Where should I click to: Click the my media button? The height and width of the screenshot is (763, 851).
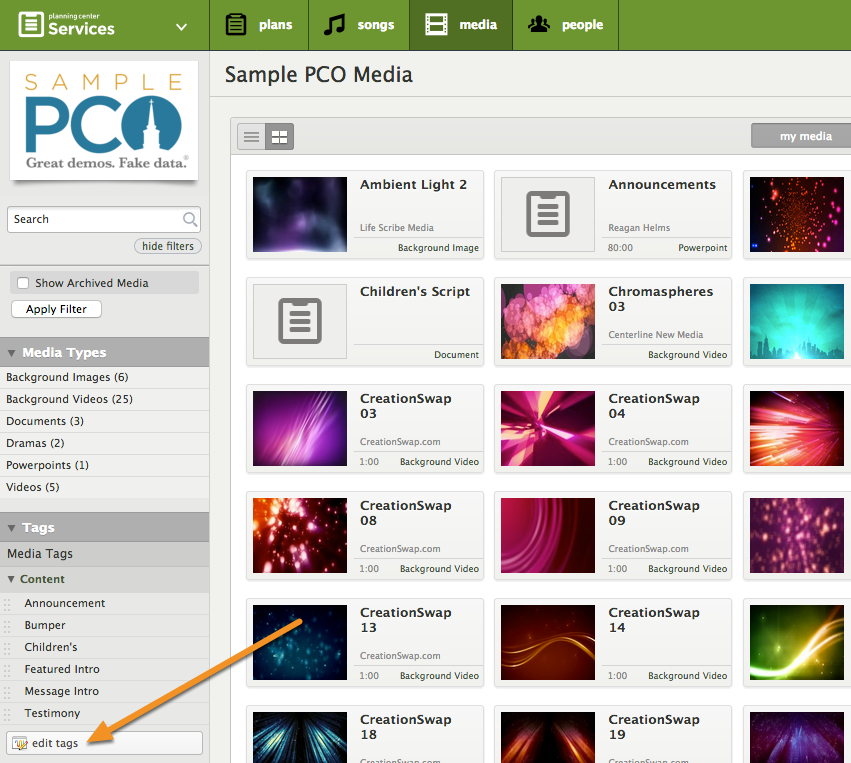coord(801,136)
